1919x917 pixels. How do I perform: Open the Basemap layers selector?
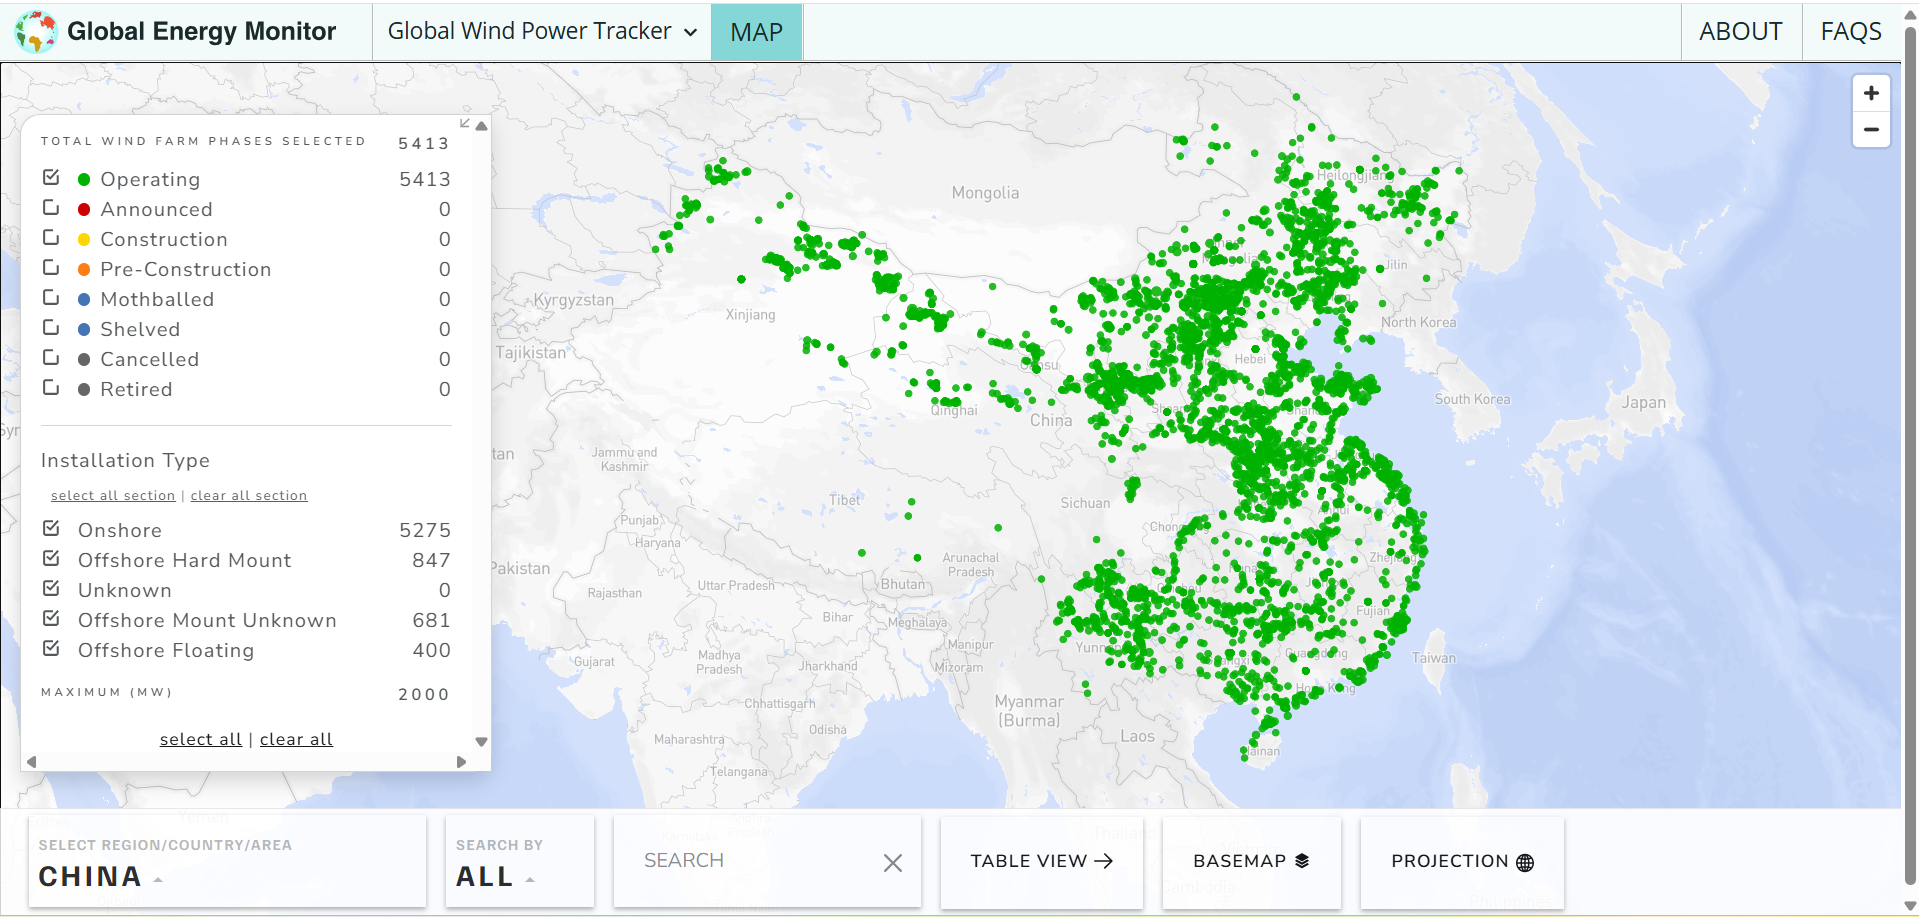click(x=1250, y=861)
